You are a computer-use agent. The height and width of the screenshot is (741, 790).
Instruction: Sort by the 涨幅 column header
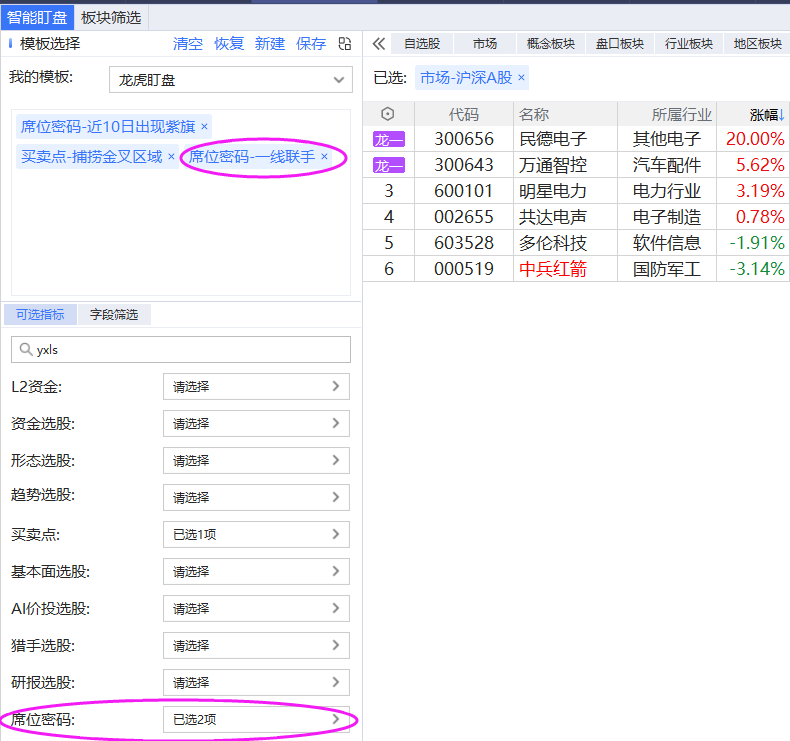pos(766,114)
